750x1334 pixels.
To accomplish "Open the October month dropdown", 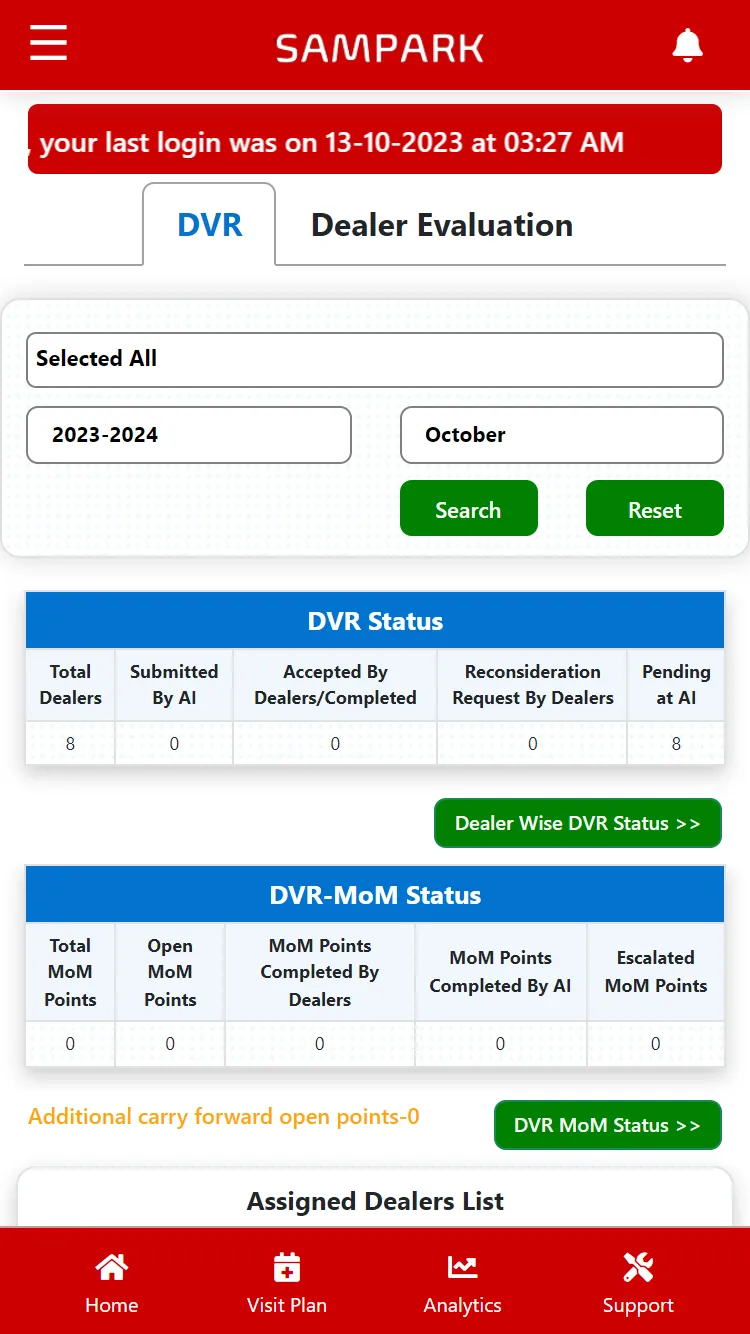I will pyautogui.click(x=562, y=435).
